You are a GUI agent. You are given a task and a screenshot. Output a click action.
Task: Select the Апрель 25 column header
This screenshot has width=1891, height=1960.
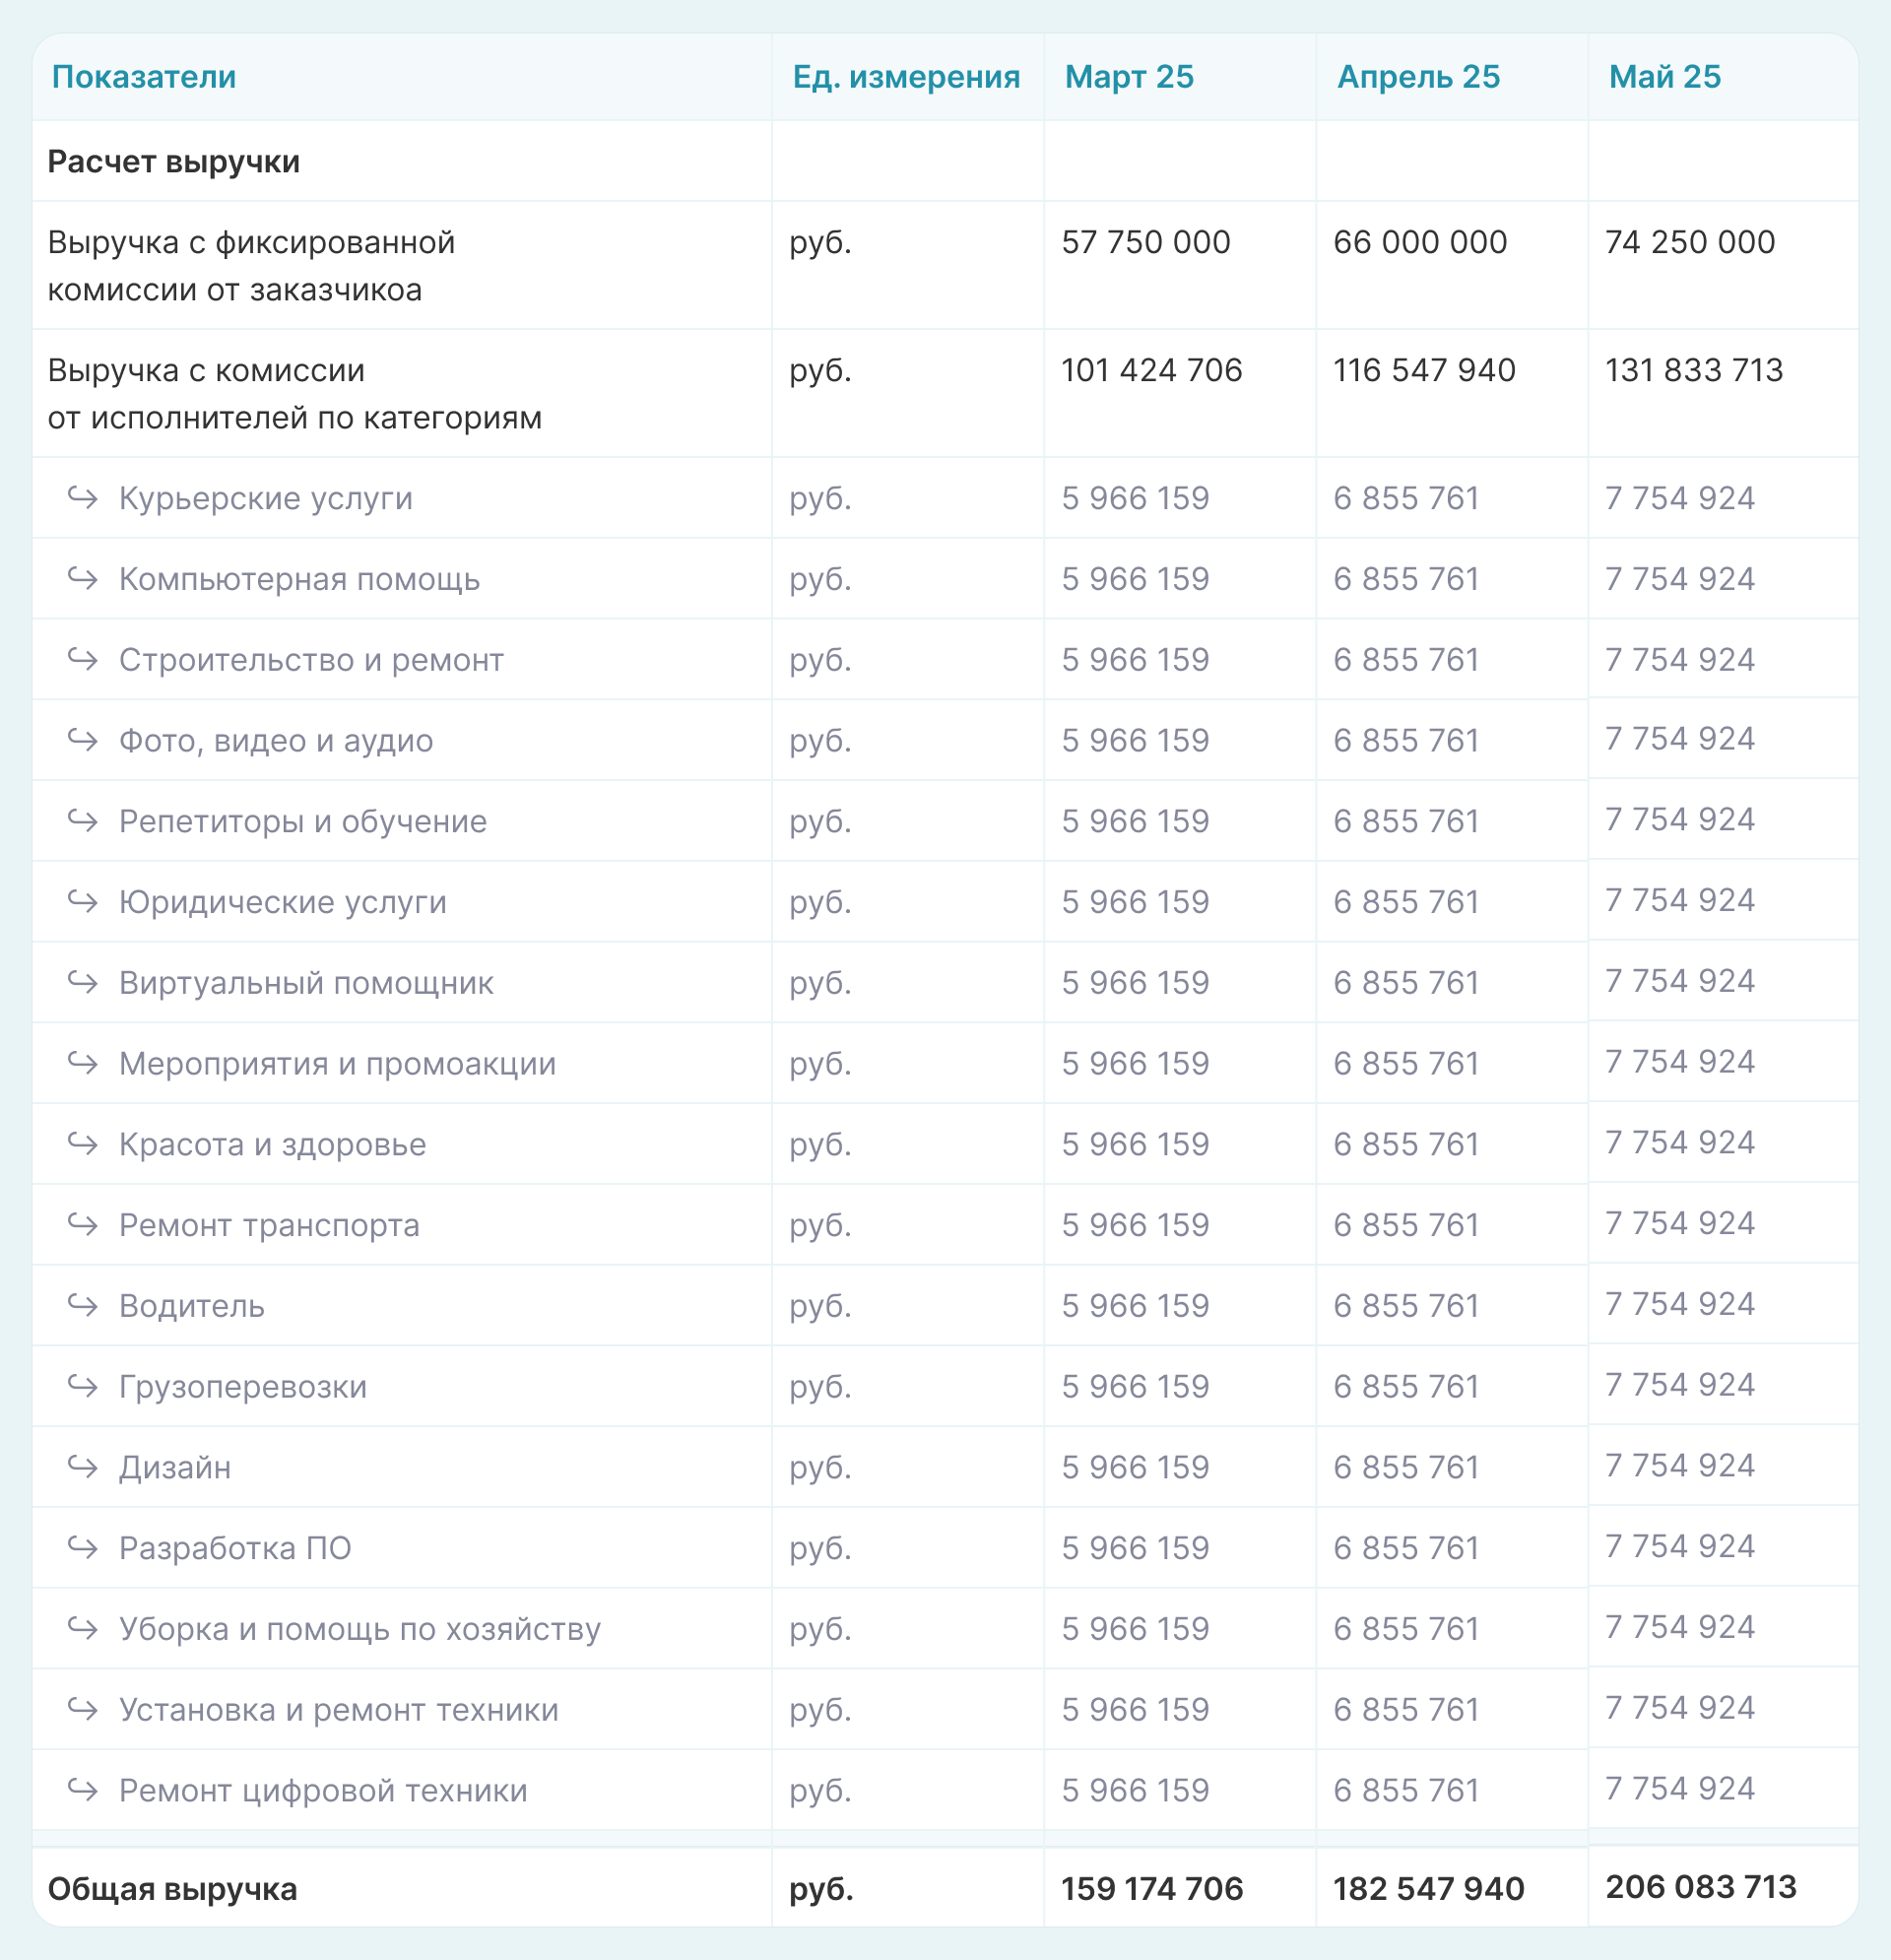(1418, 77)
